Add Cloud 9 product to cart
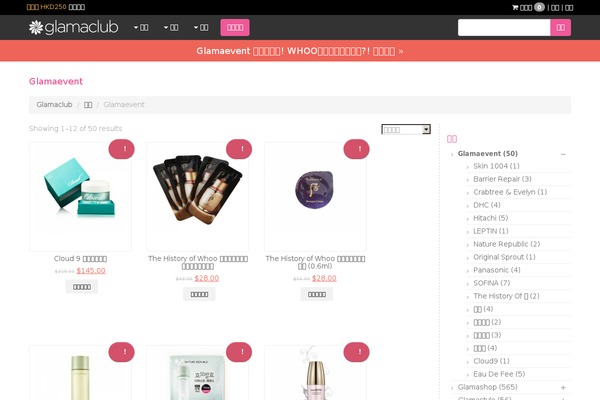This screenshot has height=400, width=600. tap(82, 287)
